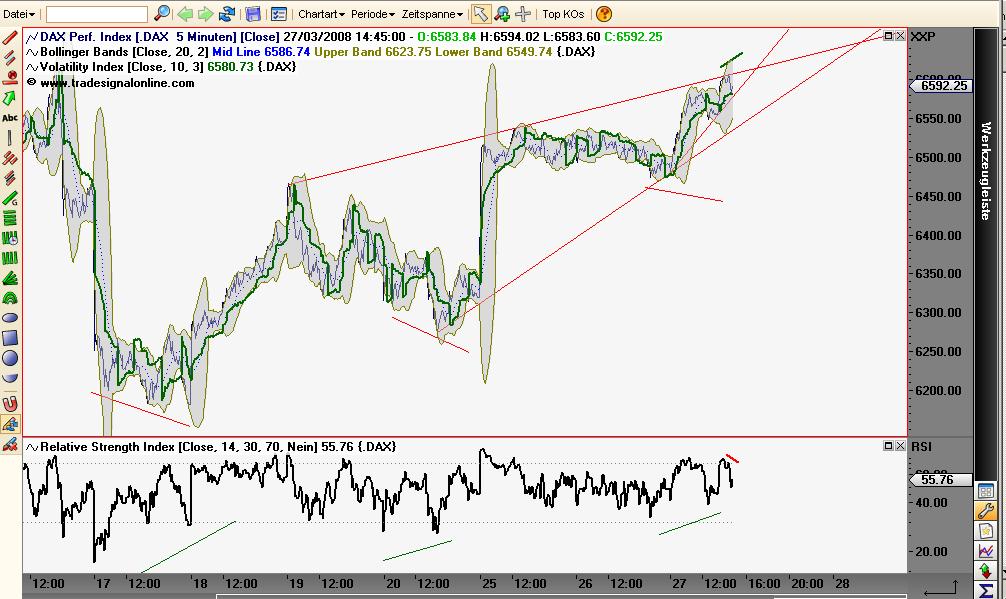Select the blue rectangle drawing tool
Viewport: 1006px width, 599px height.
10,338
